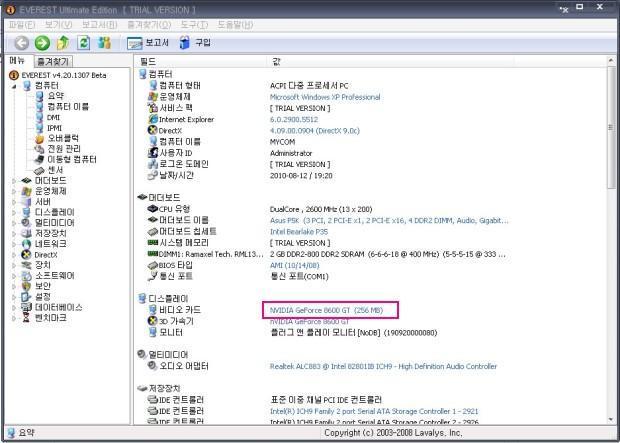
Task: Expand the 네트워크 tree node
Action: coord(15,244)
